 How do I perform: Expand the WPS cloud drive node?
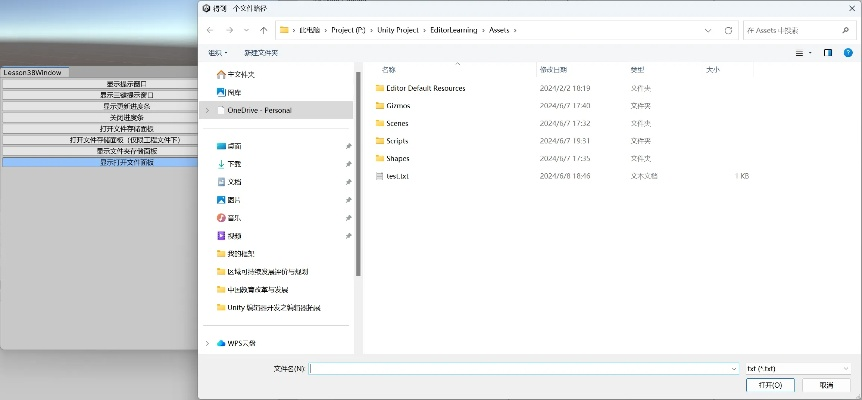207,343
